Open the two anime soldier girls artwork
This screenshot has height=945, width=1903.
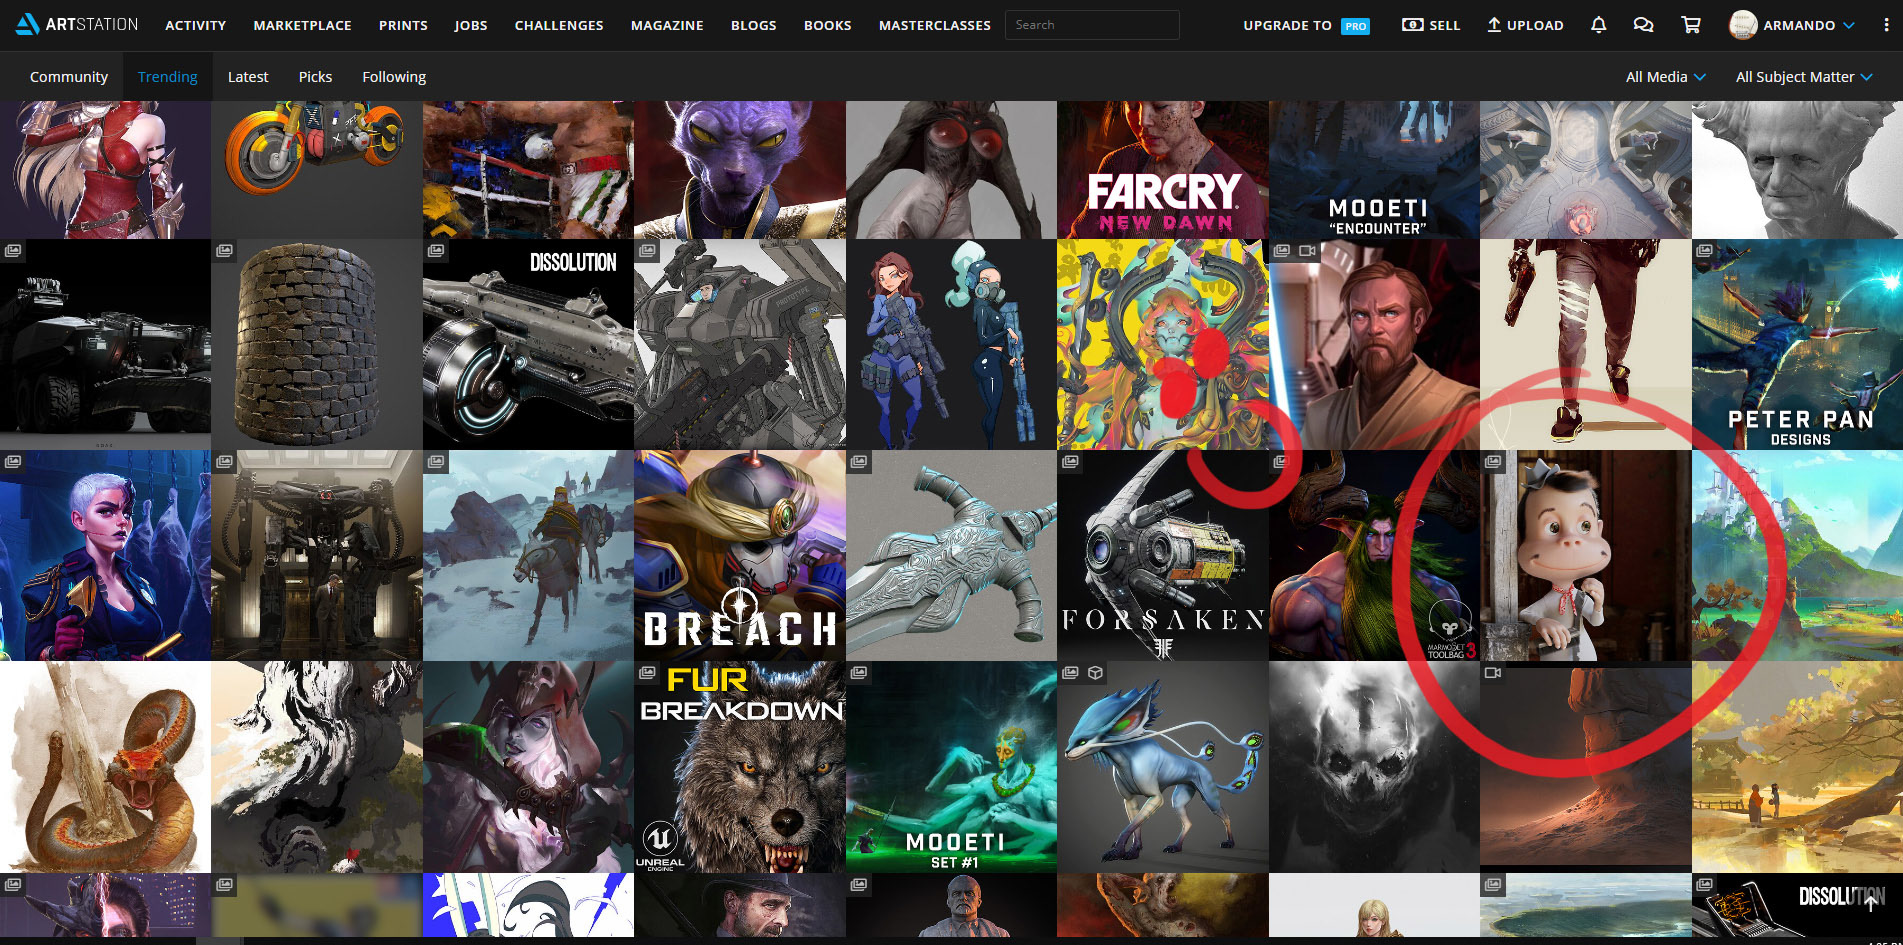951,344
